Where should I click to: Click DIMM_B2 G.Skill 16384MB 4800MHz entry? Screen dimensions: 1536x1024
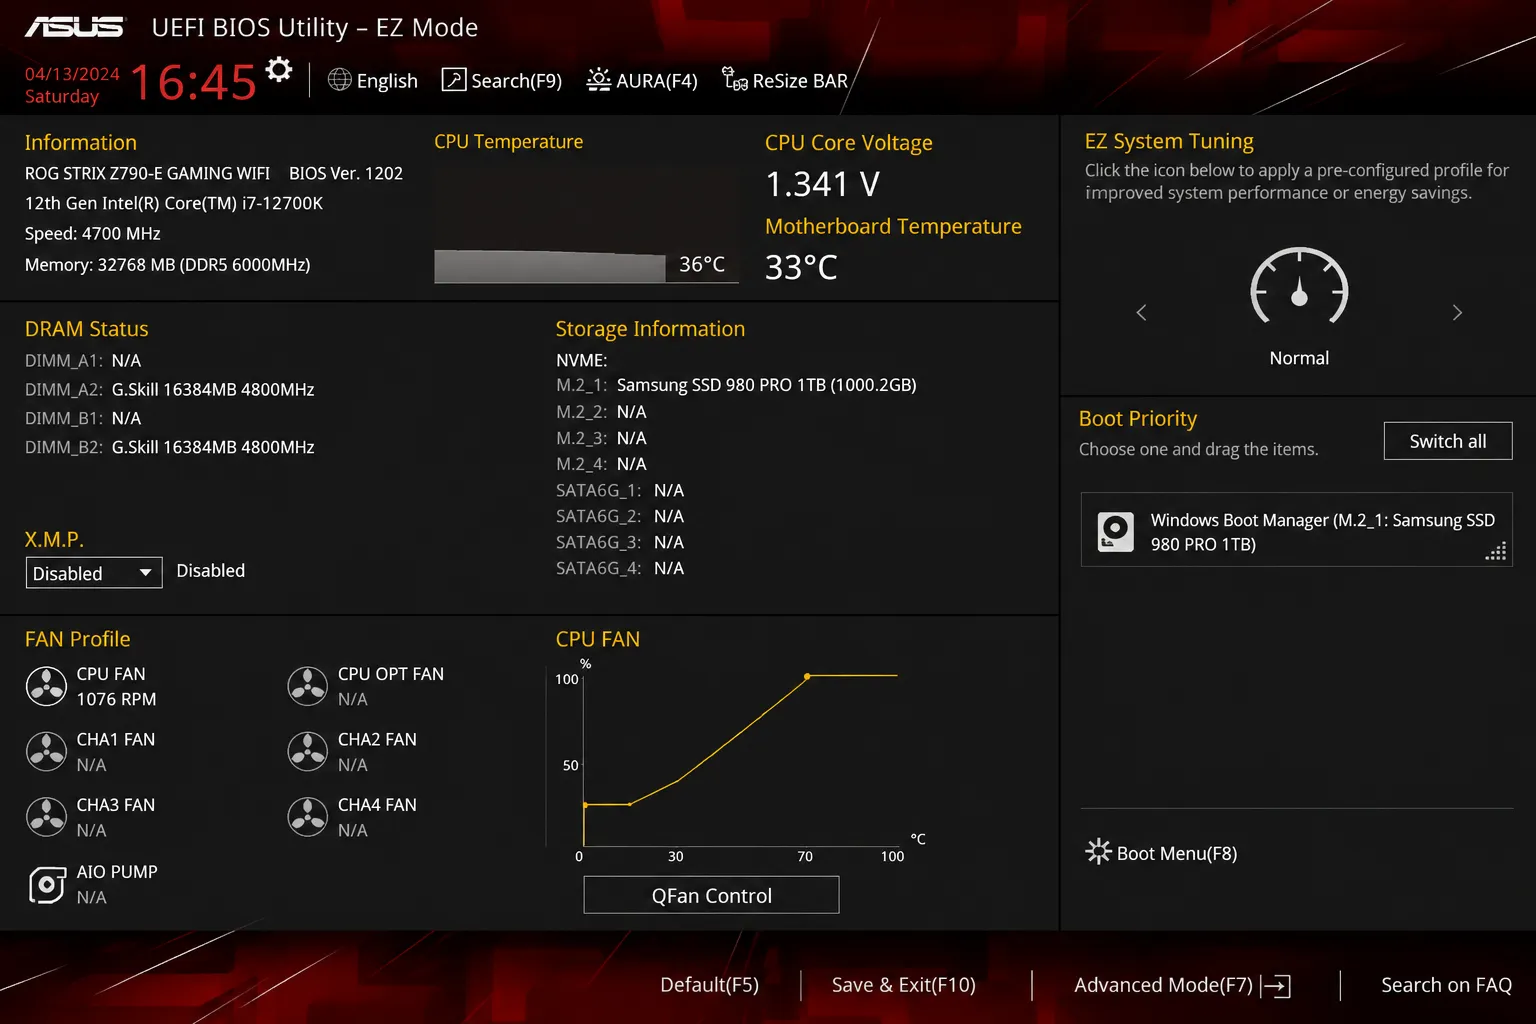170,448
